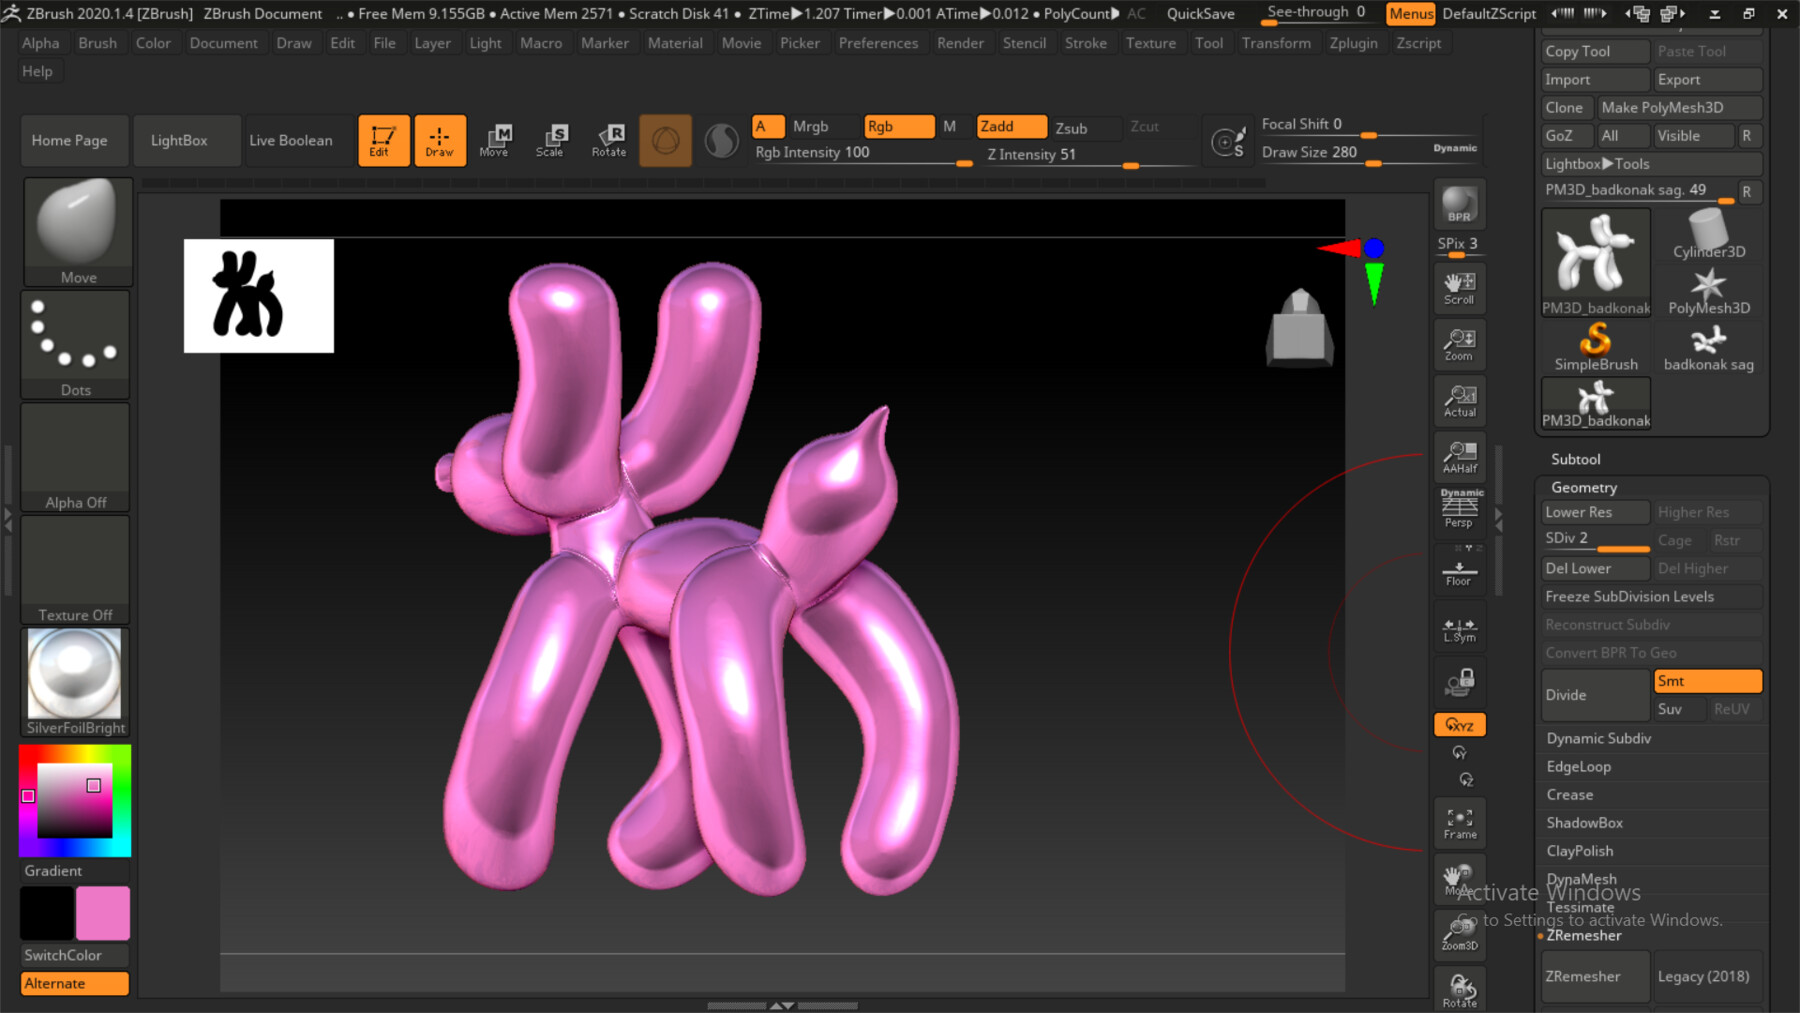Open the Menus dropdown
This screenshot has height=1013, width=1800.
1410,14
